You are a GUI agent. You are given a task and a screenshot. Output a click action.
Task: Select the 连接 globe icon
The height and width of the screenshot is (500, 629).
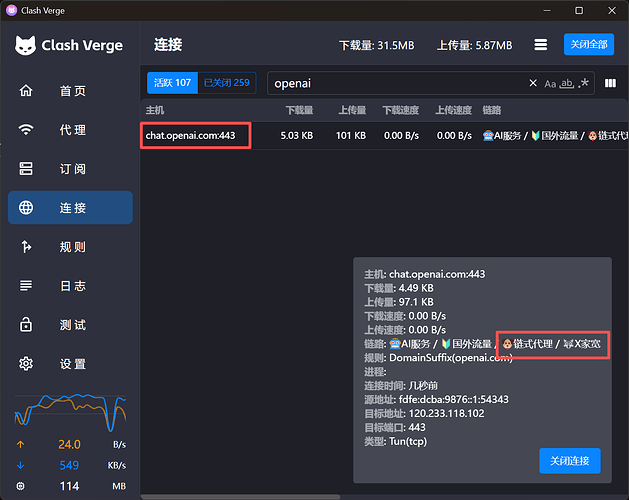(x=26, y=207)
